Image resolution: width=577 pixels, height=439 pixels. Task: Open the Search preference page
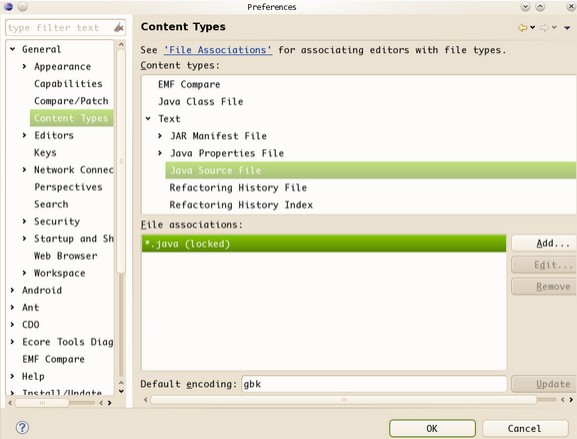point(51,204)
